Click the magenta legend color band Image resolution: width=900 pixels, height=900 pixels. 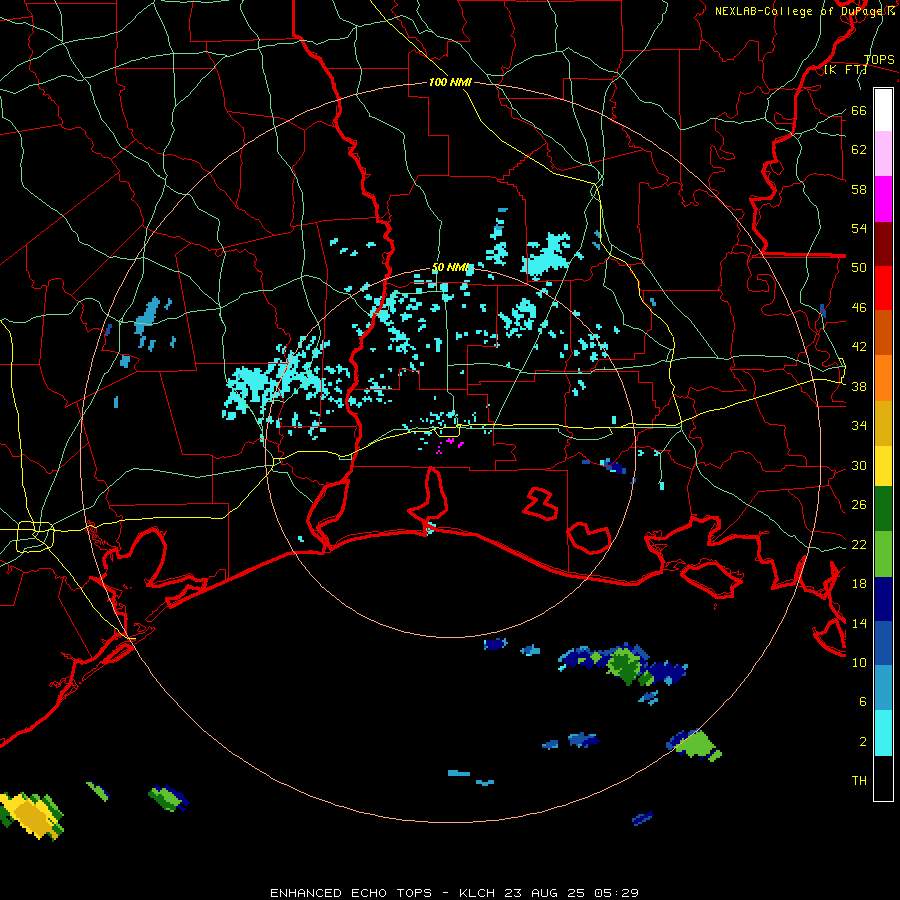coord(883,198)
